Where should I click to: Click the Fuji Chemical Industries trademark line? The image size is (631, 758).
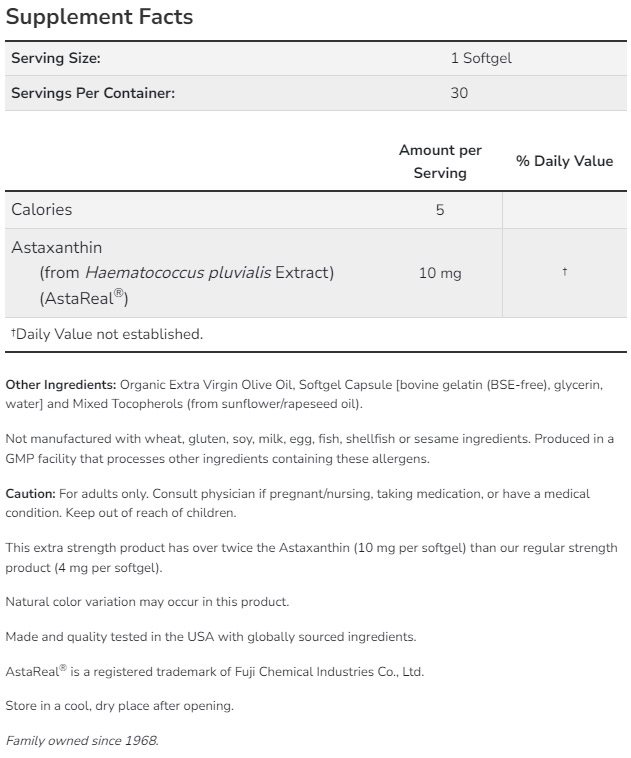pos(214,671)
